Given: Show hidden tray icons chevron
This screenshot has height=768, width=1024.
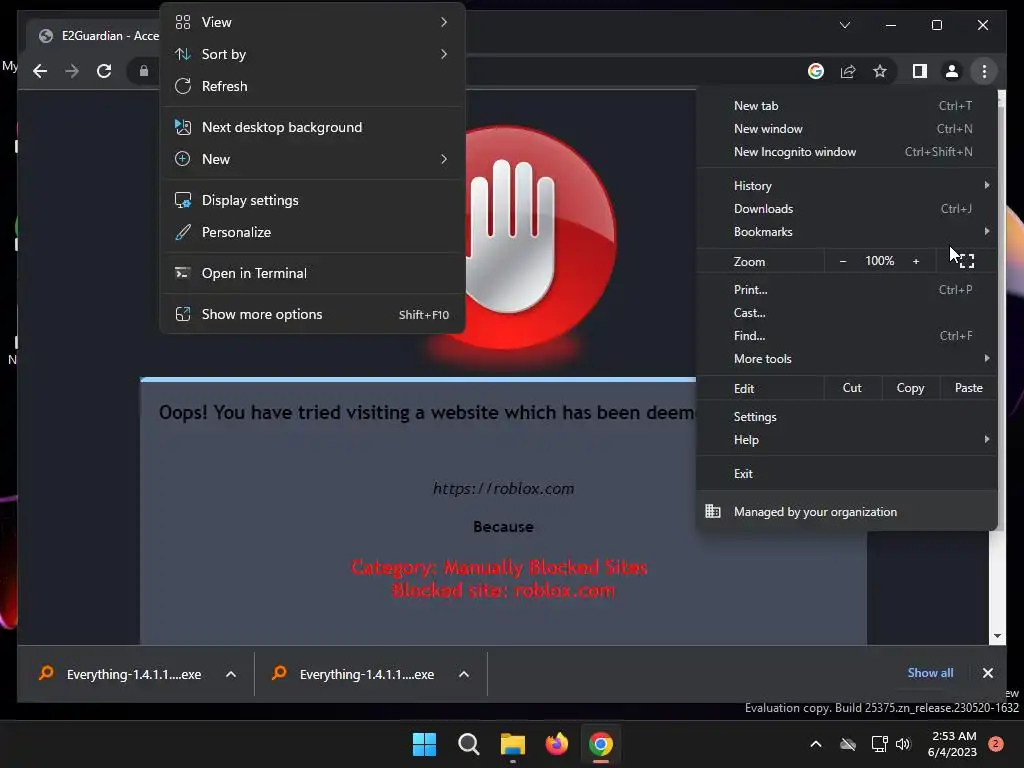Looking at the screenshot, I should coord(816,744).
